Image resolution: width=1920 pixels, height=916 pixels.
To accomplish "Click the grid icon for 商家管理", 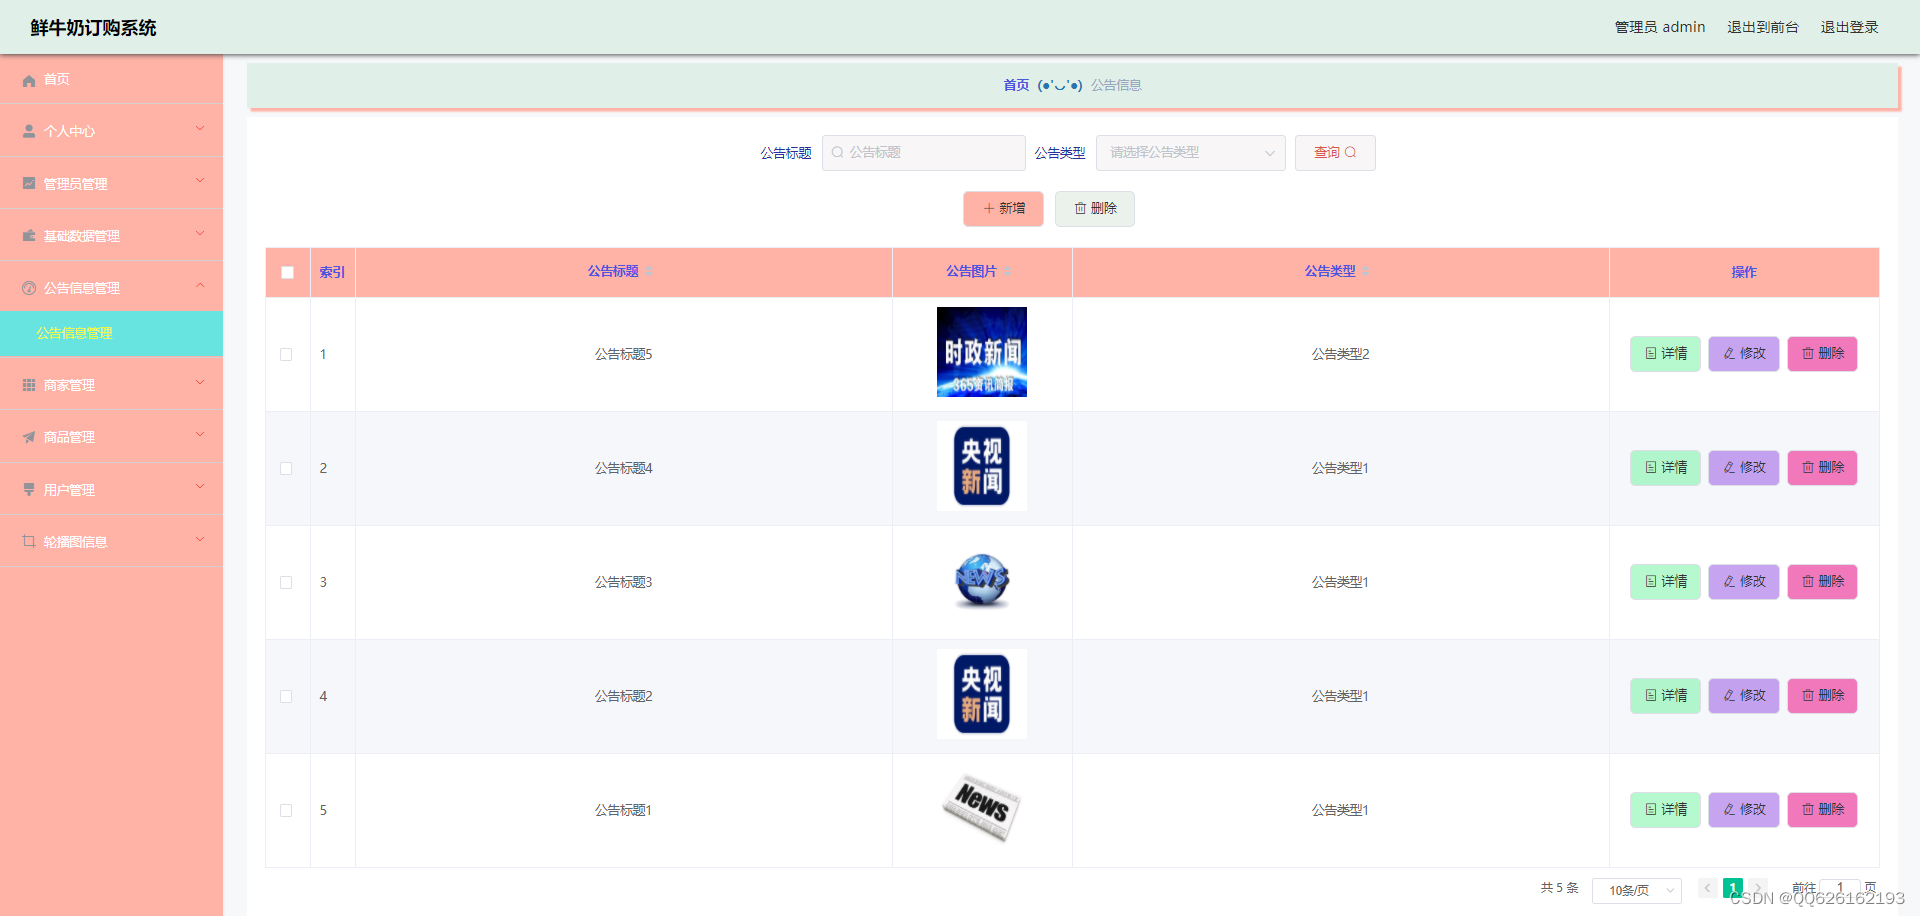I will click(x=29, y=385).
